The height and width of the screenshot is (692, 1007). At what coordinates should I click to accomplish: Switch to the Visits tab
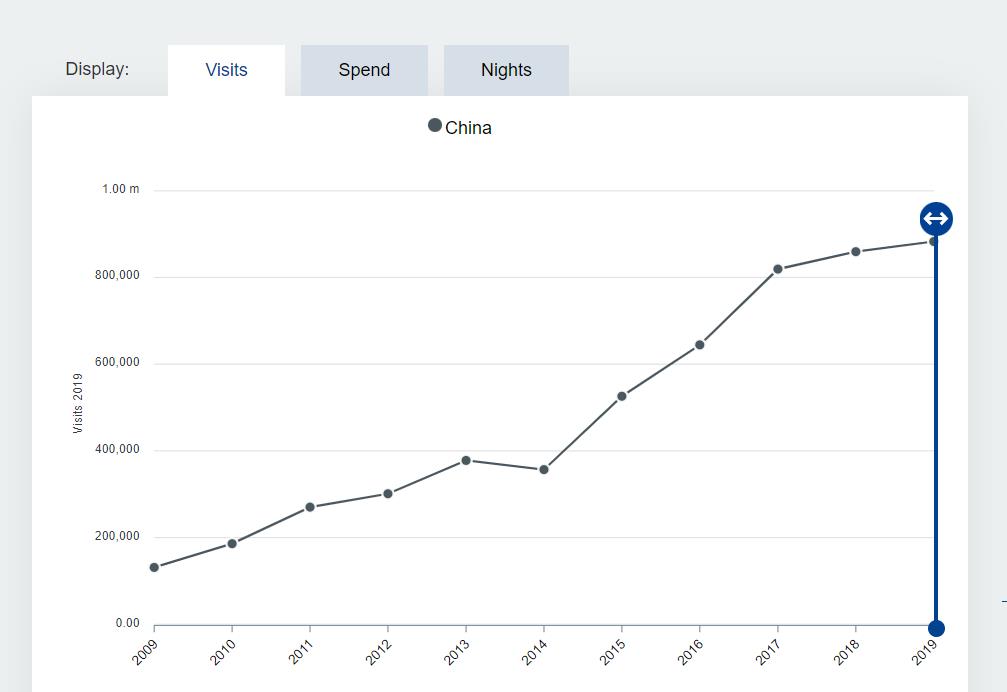[x=226, y=70]
